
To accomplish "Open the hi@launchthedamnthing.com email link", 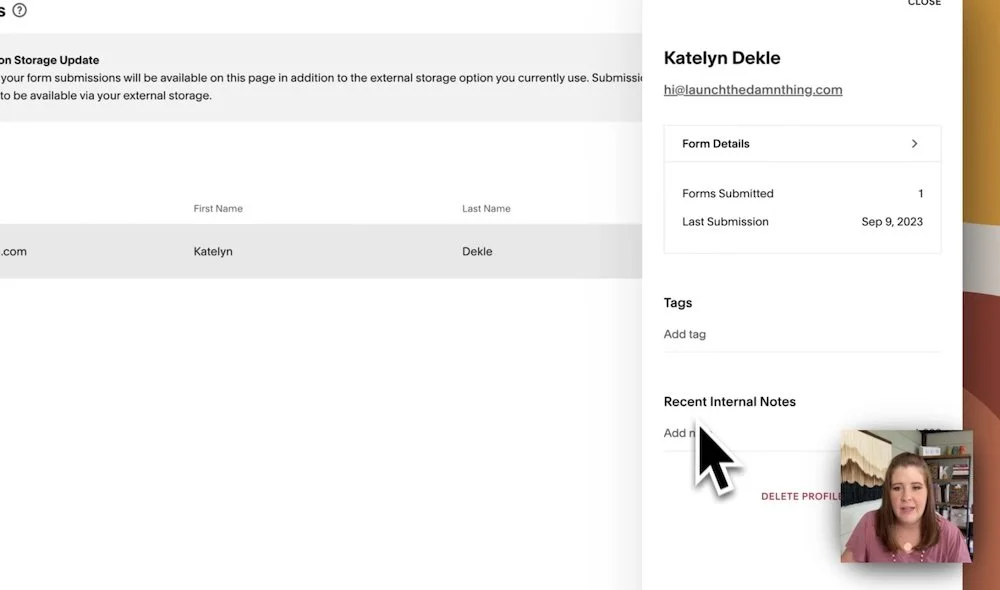I will click(753, 90).
